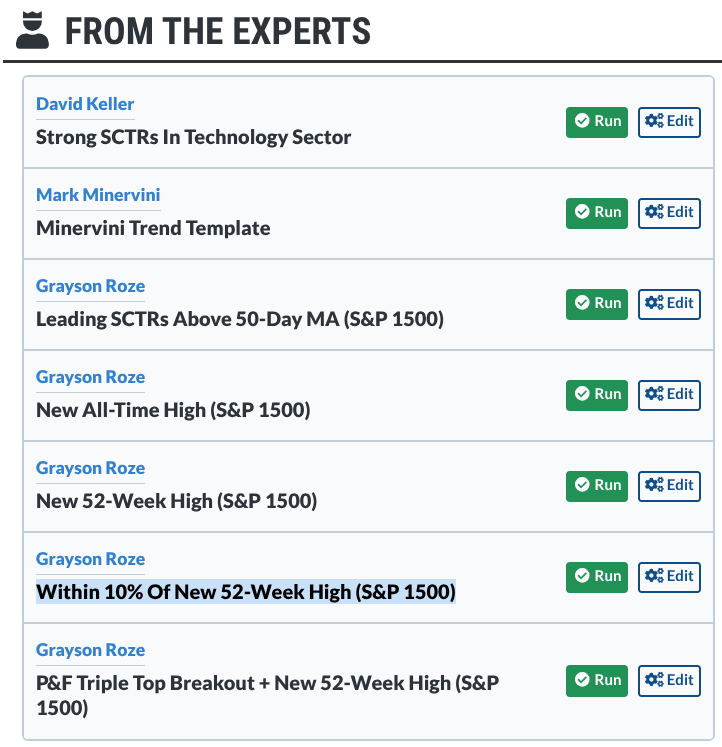Select the highlighted Within 10% scan title
Screen dimensions: 722x747
tap(245, 592)
